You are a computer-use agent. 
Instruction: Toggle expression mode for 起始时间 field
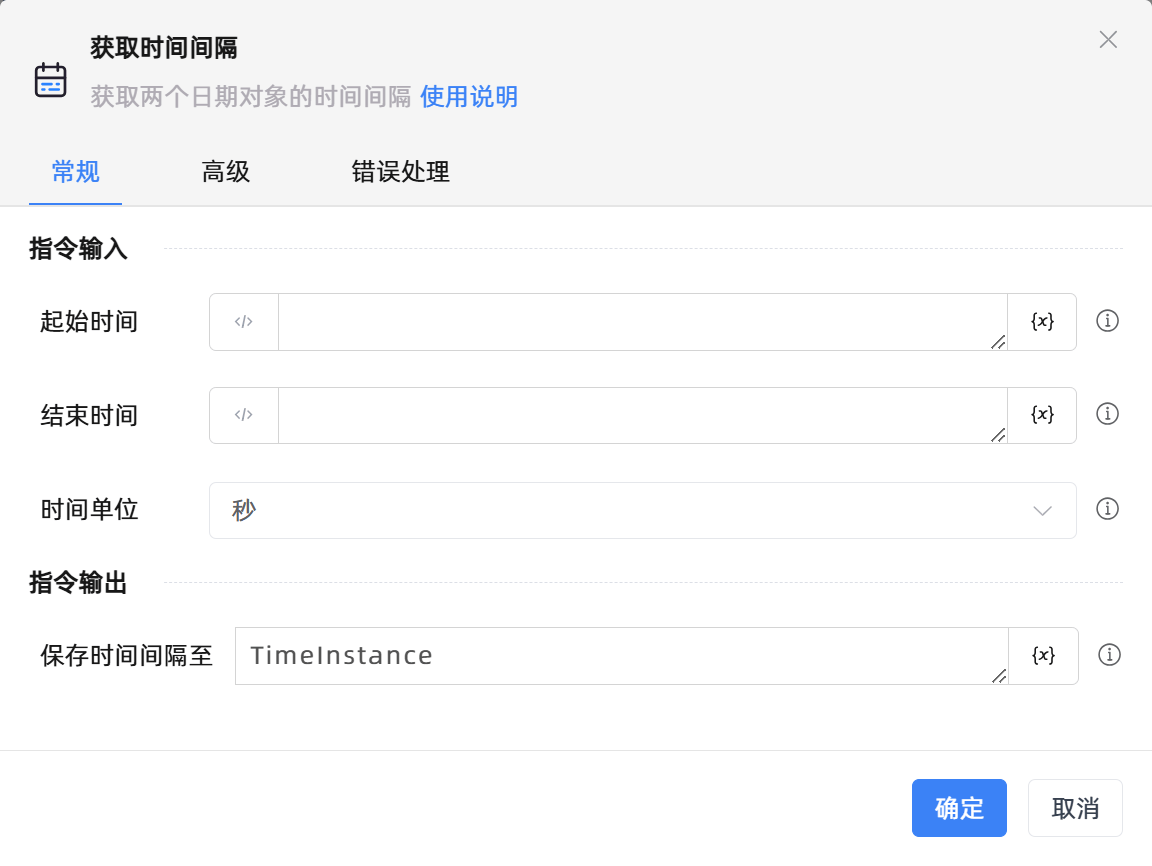244,322
